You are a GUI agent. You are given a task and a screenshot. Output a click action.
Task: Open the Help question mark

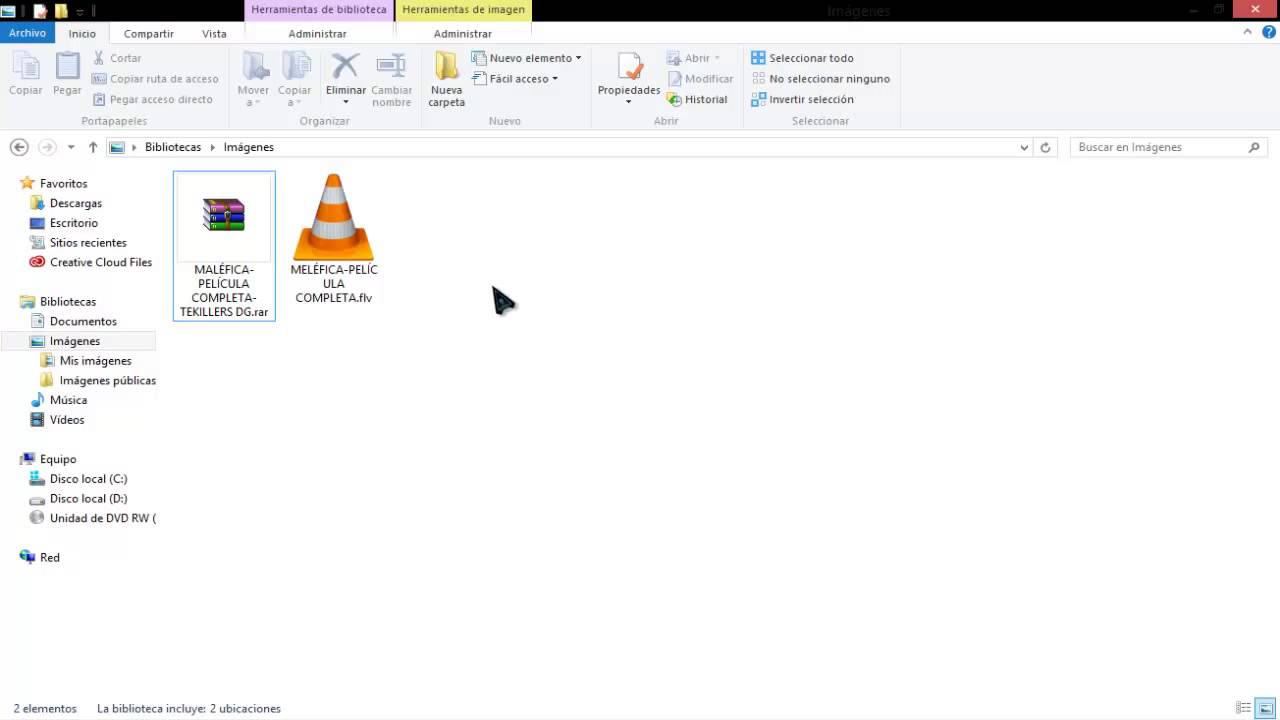[1267, 32]
